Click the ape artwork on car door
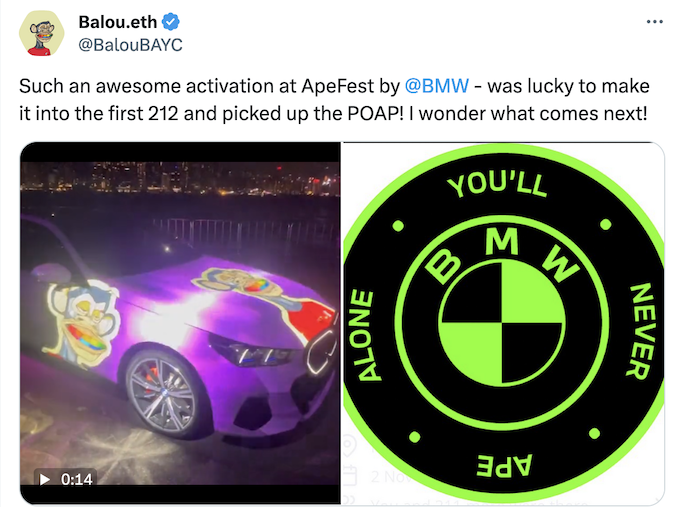The height and width of the screenshot is (507, 683). pyautogui.click(x=82, y=321)
